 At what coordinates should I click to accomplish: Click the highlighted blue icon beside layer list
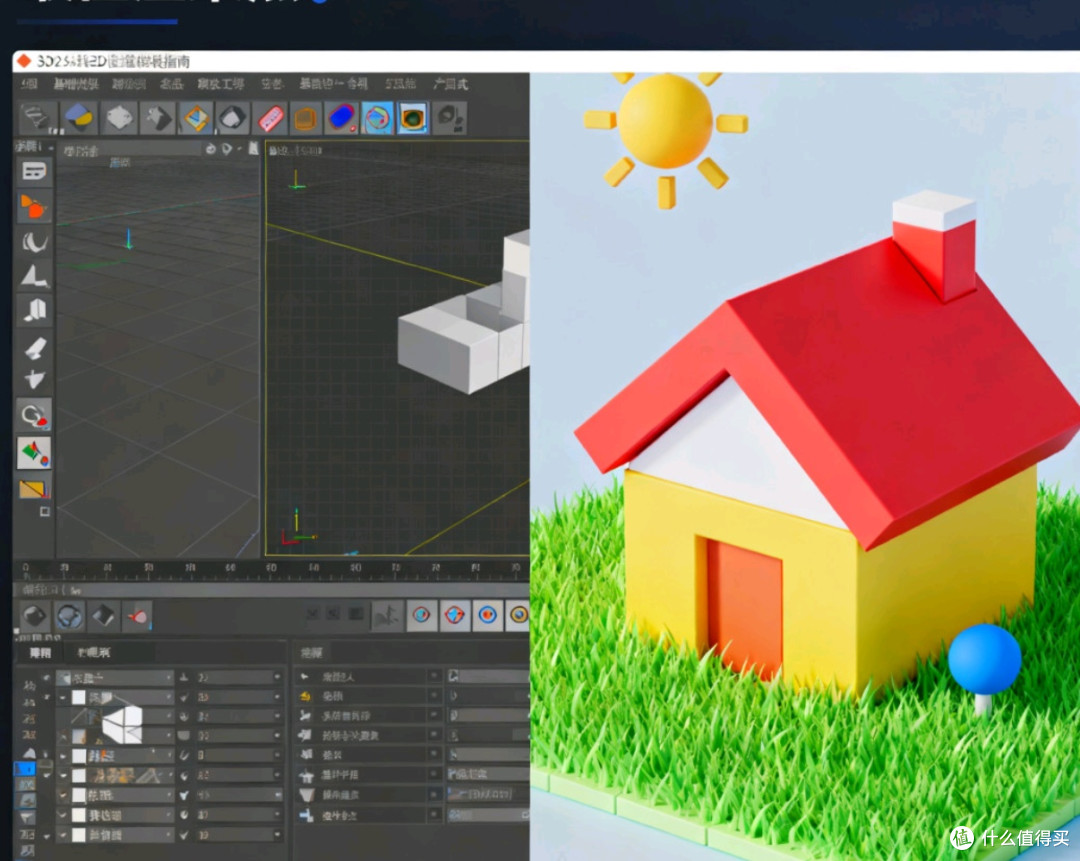[25, 767]
